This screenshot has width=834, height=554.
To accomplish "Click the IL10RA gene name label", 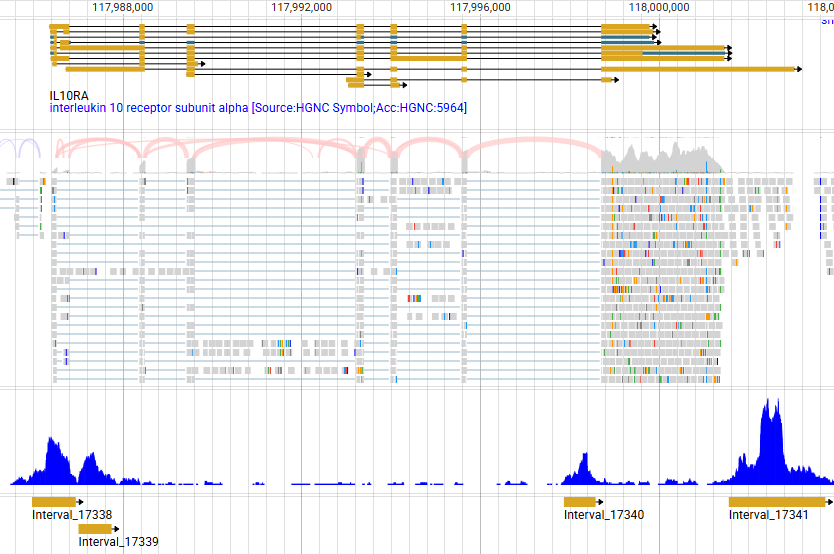I will [x=69, y=95].
